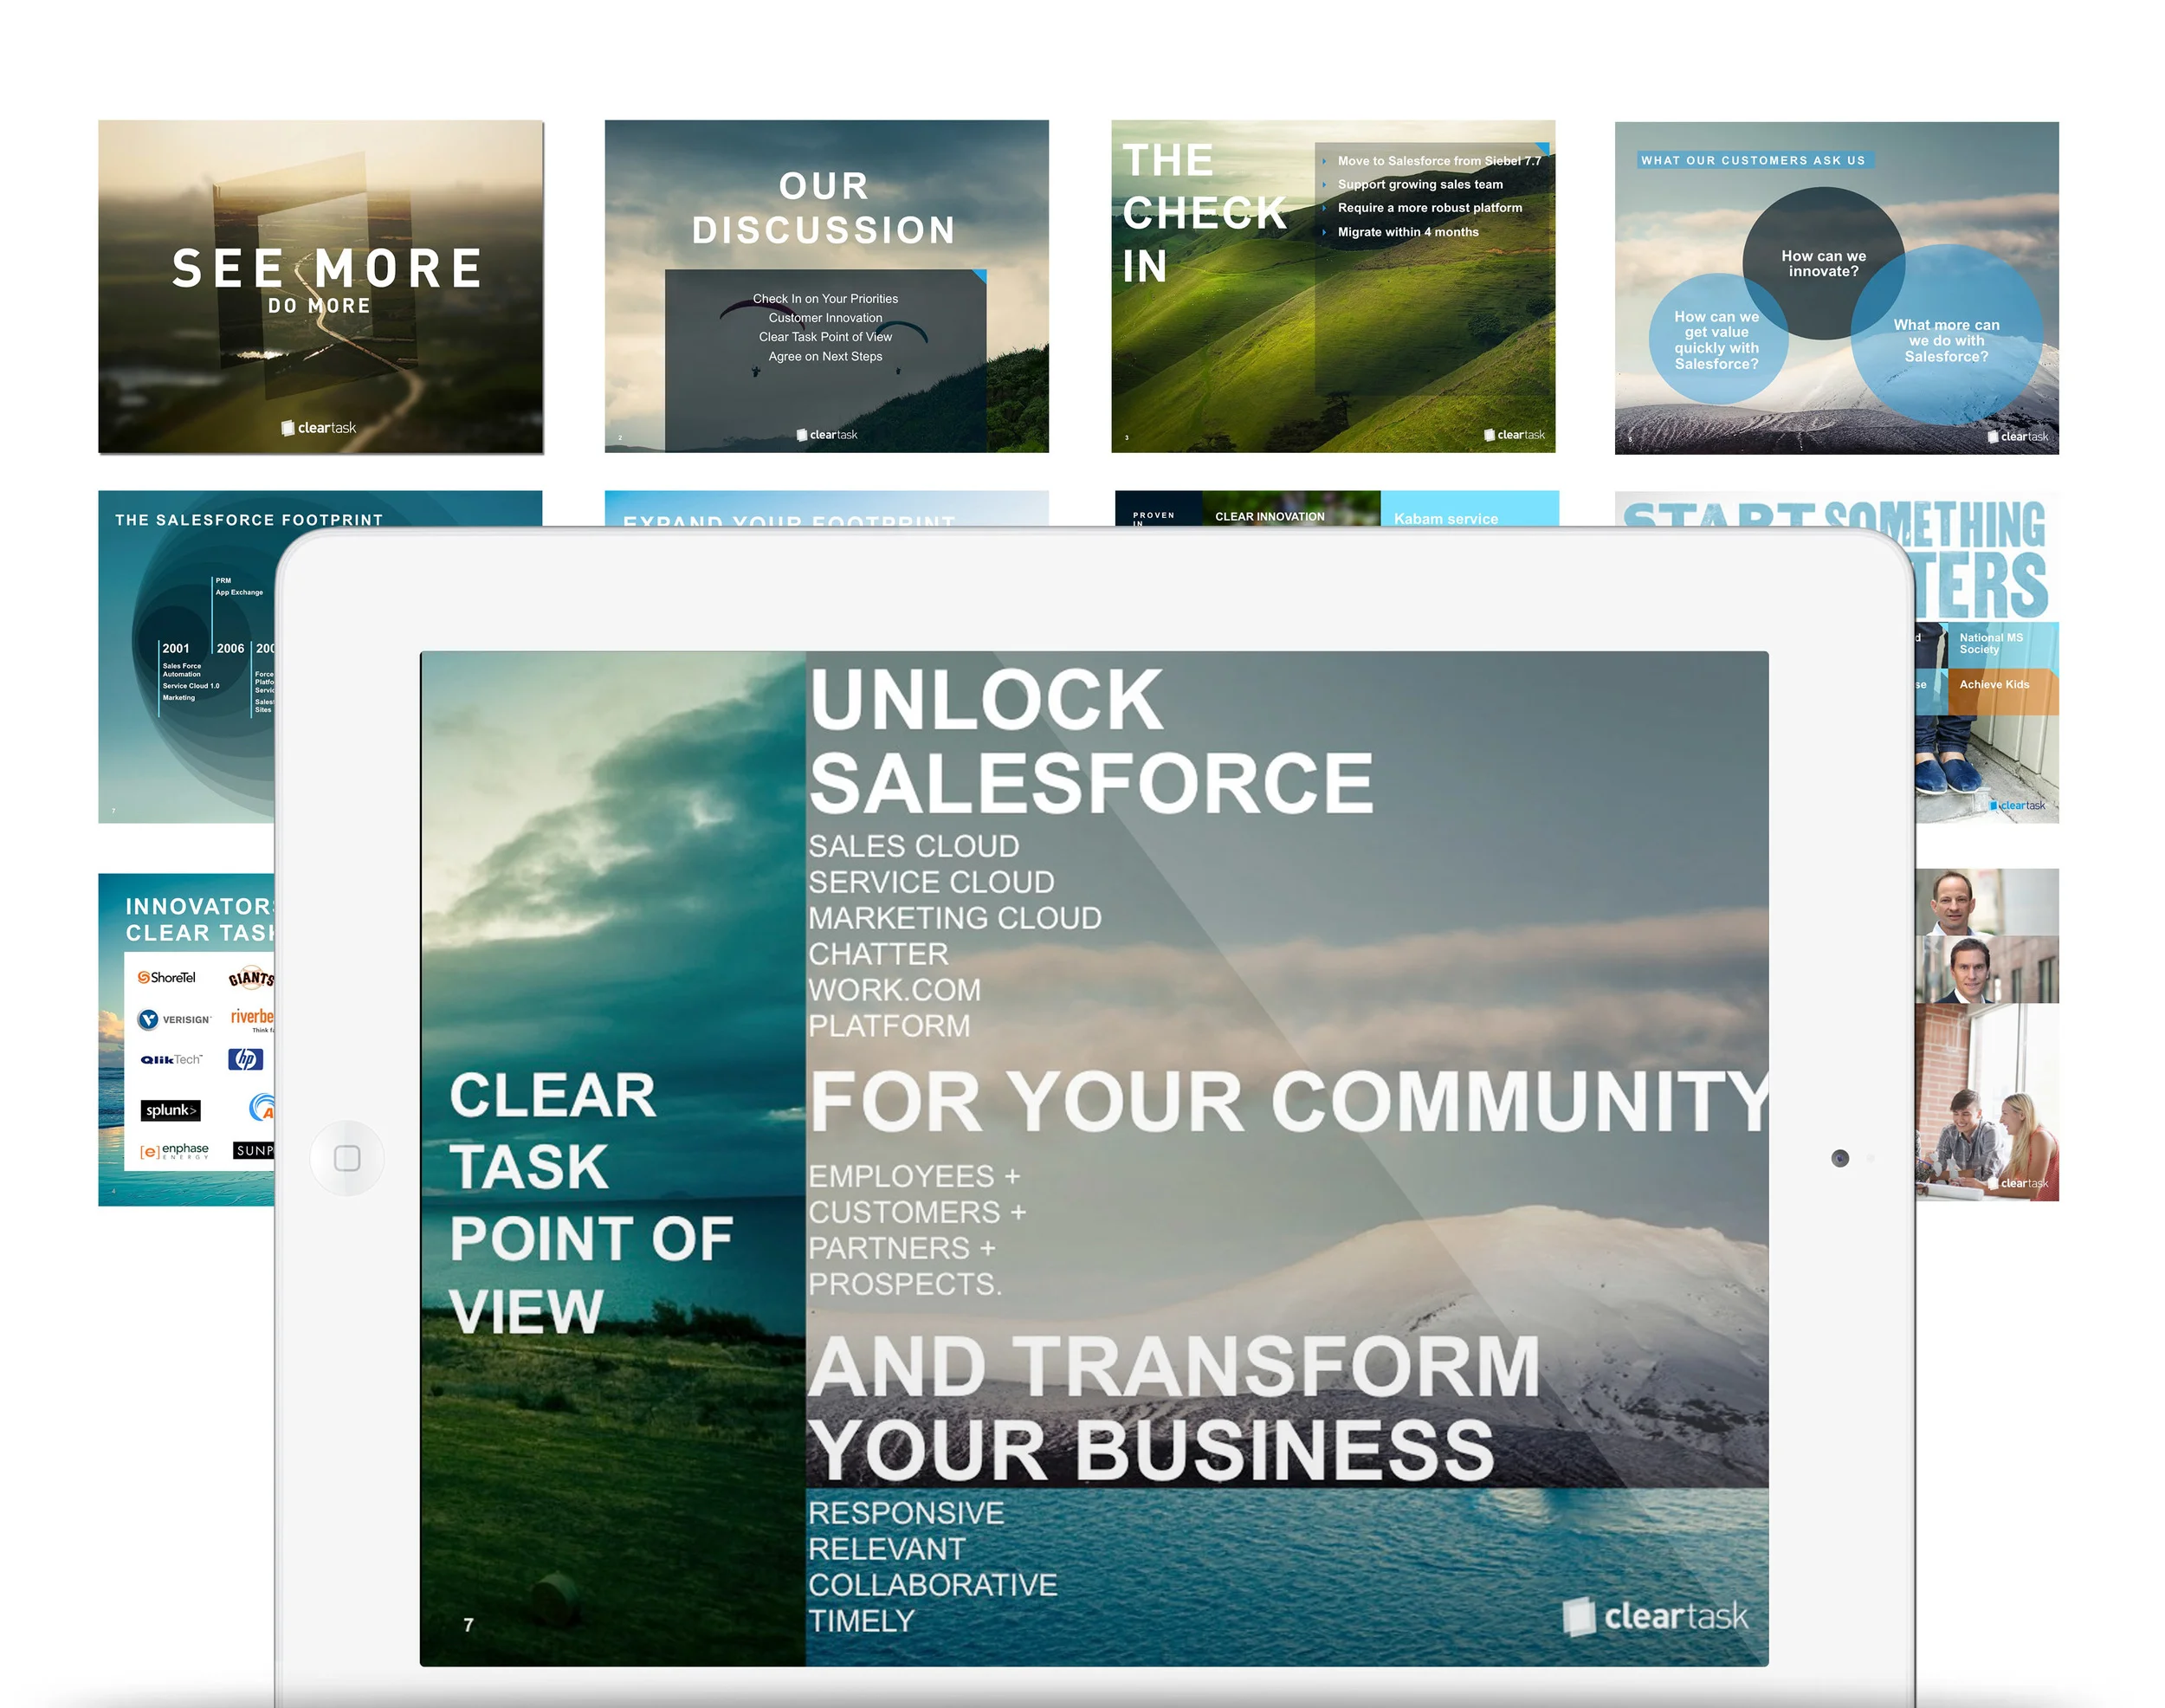Click 'EMPLOYEES +' on the iPad slide

[x=914, y=1177]
